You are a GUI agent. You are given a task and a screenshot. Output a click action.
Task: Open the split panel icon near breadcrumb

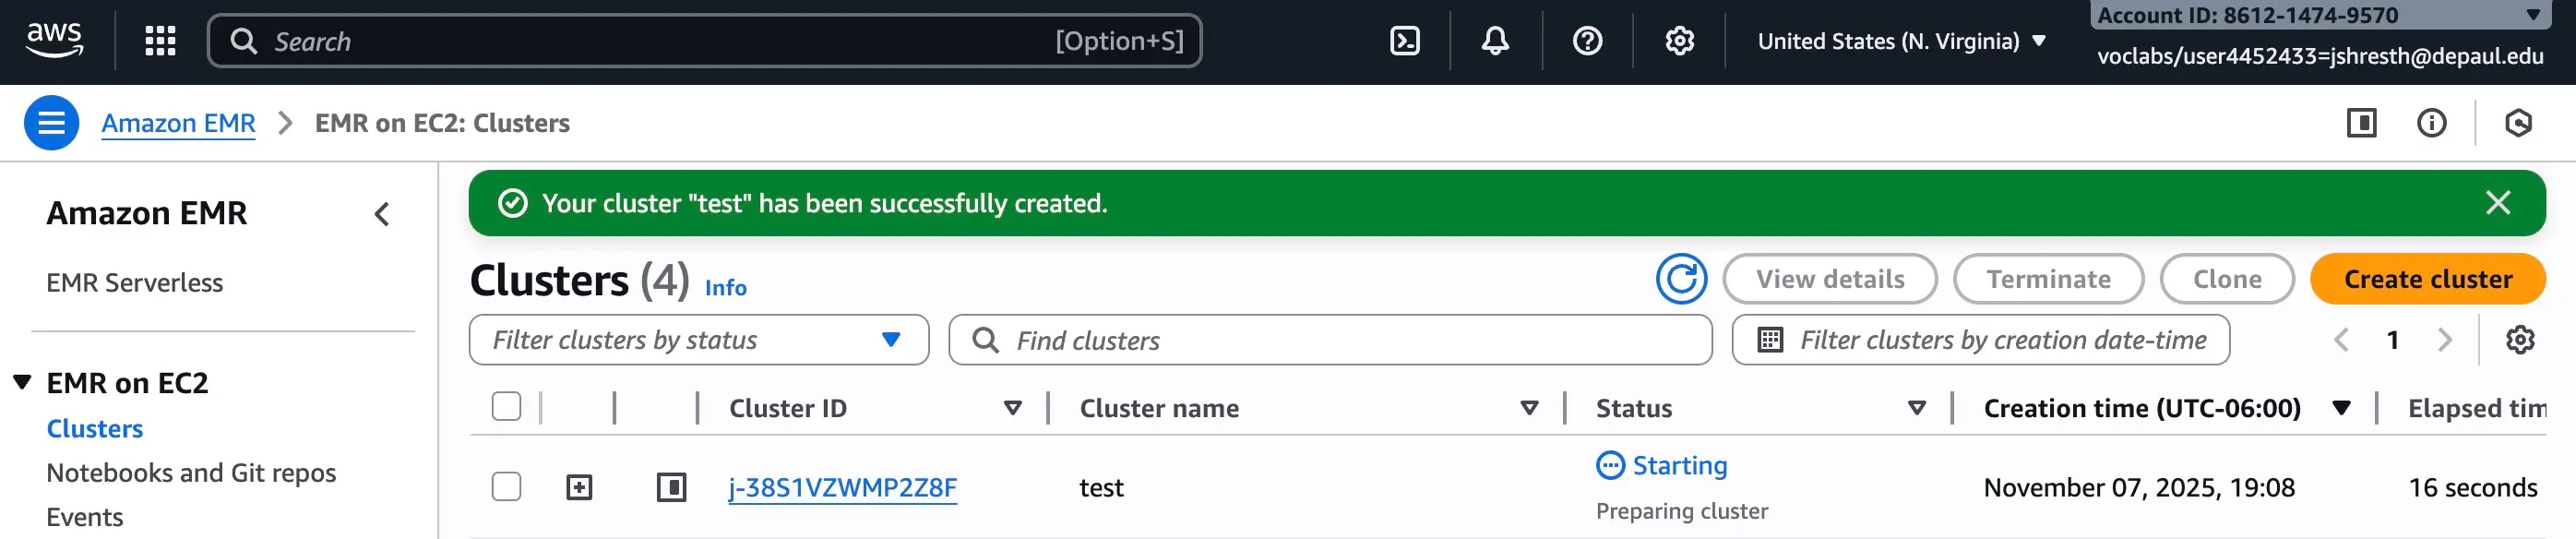click(x=2361, y=123)
